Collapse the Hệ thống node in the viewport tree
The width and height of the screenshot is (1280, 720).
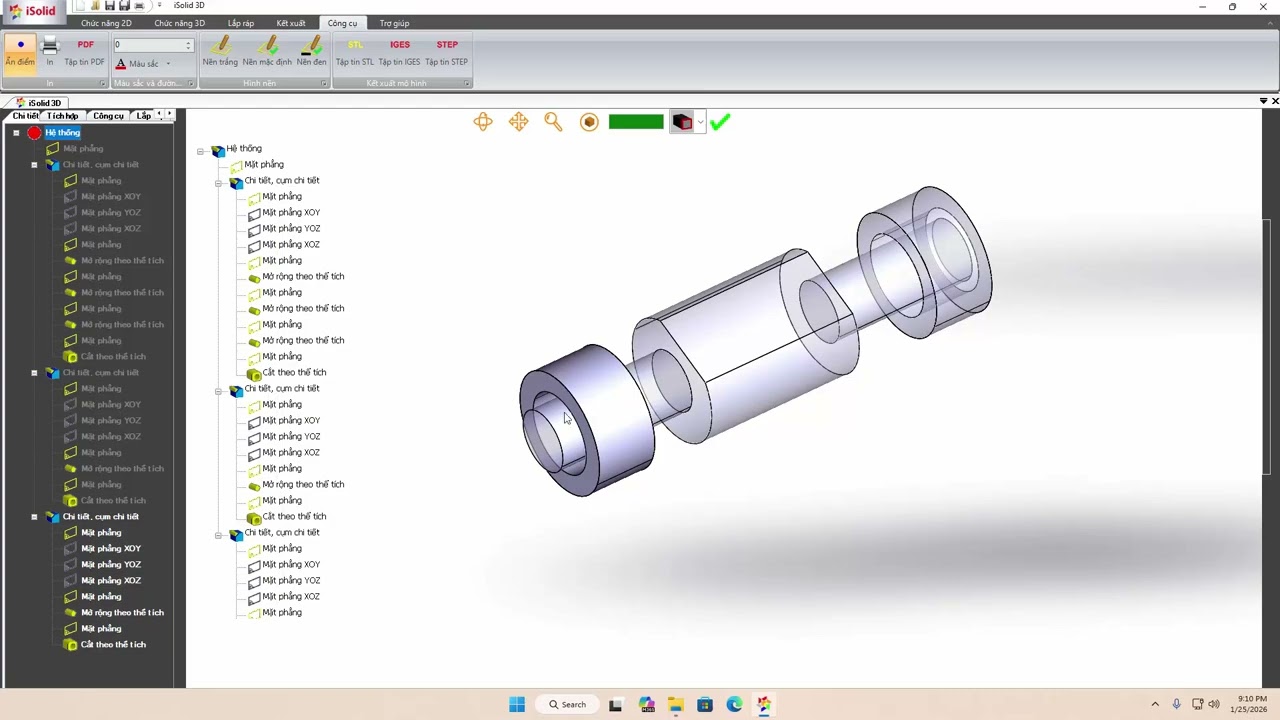200,151
